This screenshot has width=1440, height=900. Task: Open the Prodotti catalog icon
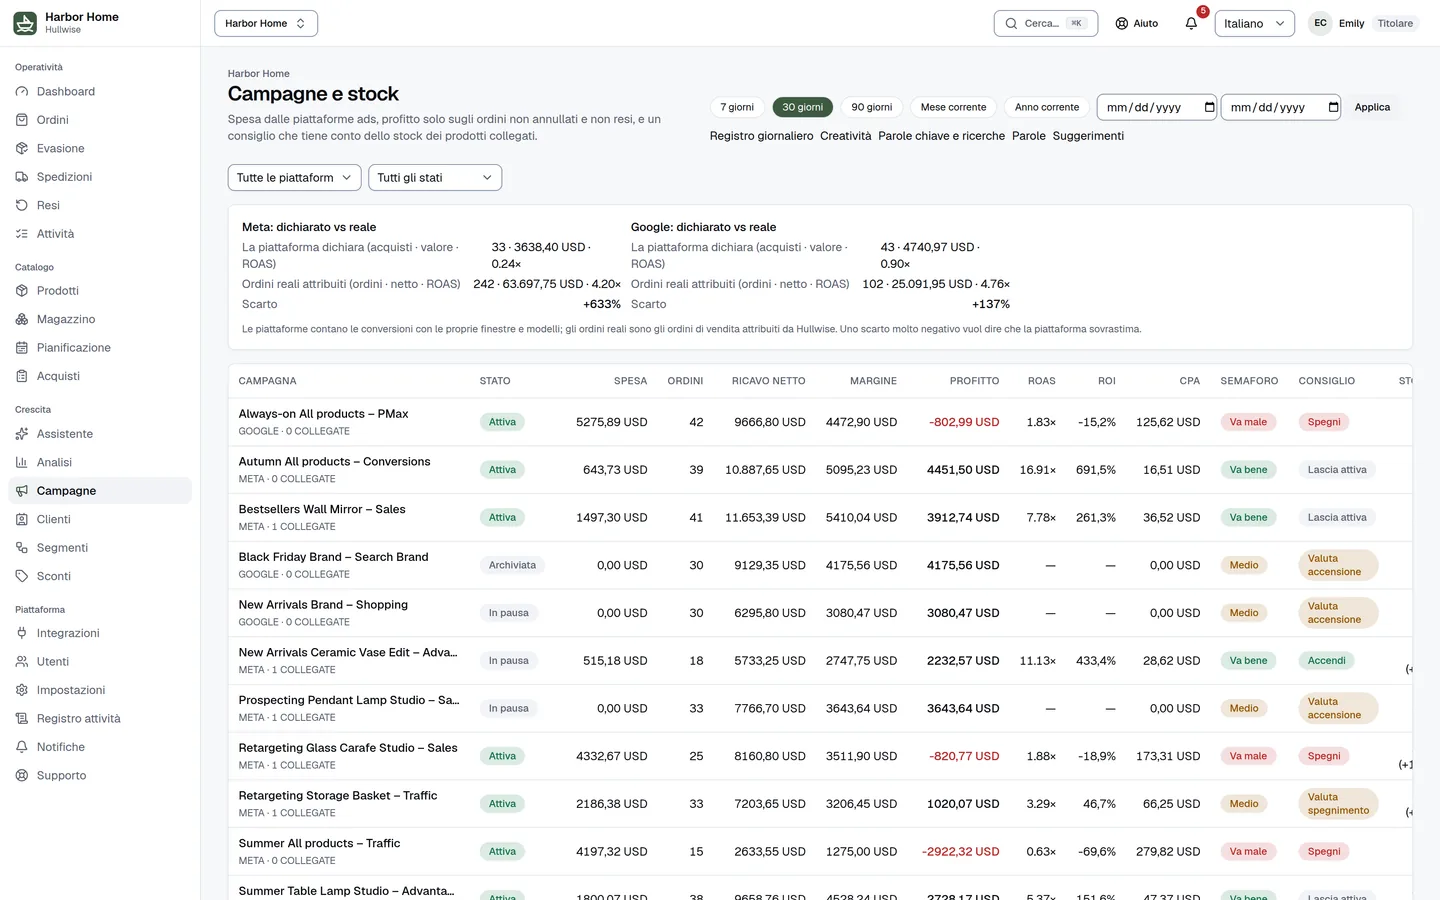(22, 291)
